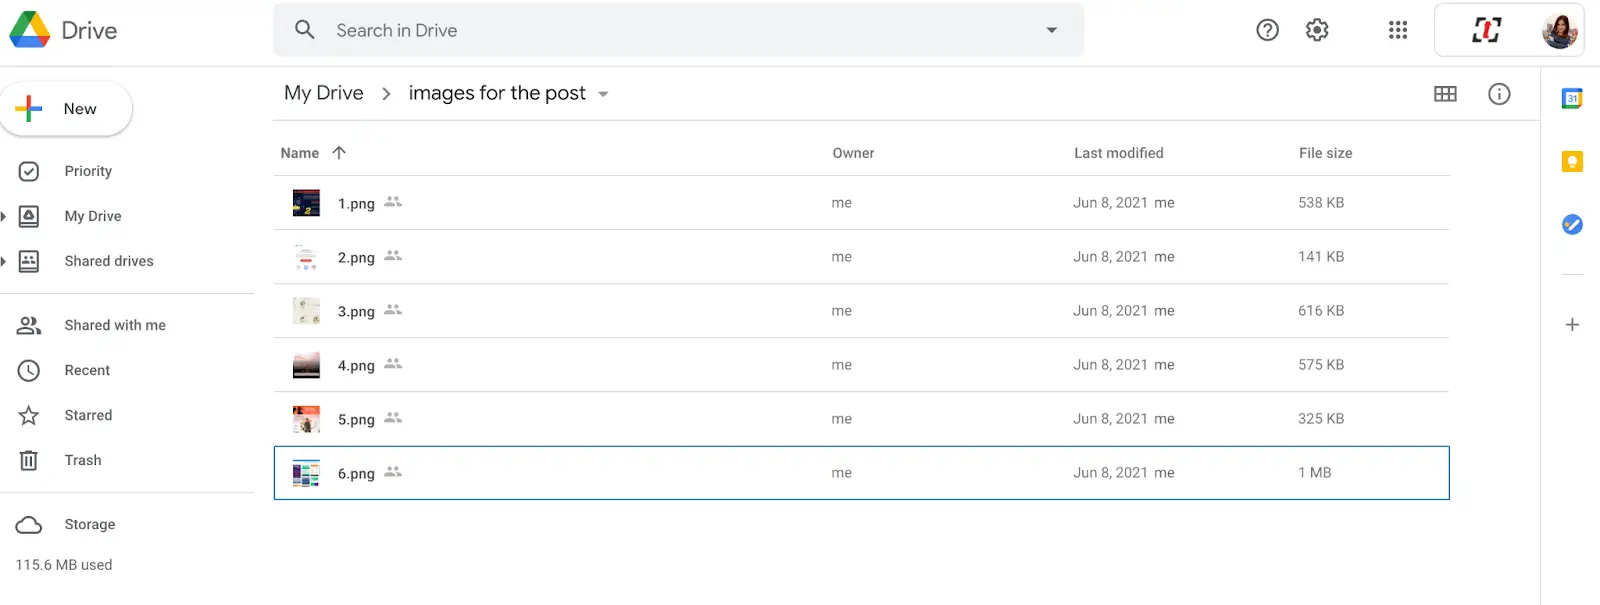Click the 538 KB file size

1321,202
